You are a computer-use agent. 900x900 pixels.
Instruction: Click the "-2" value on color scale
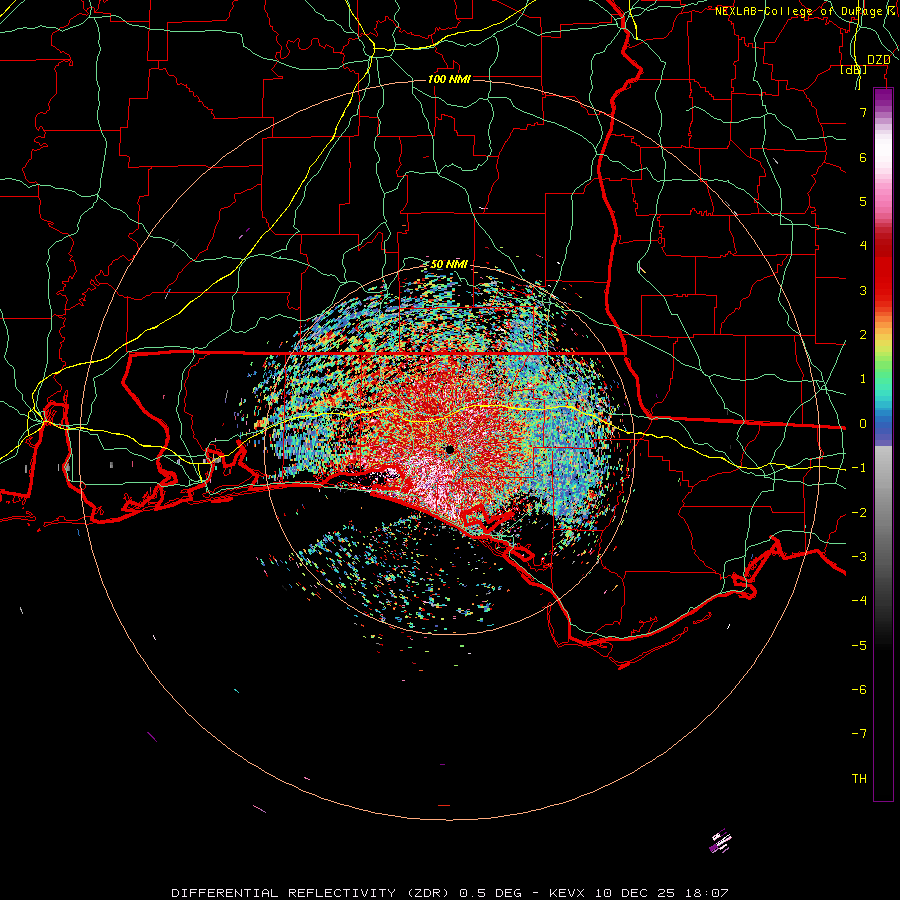click(x=859, y=513)
